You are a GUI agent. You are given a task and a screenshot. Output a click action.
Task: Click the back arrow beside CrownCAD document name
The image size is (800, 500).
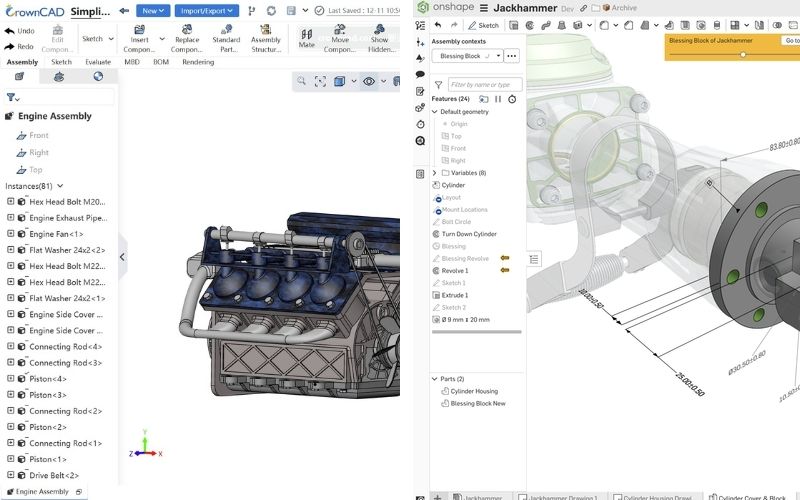coord(124,10)
